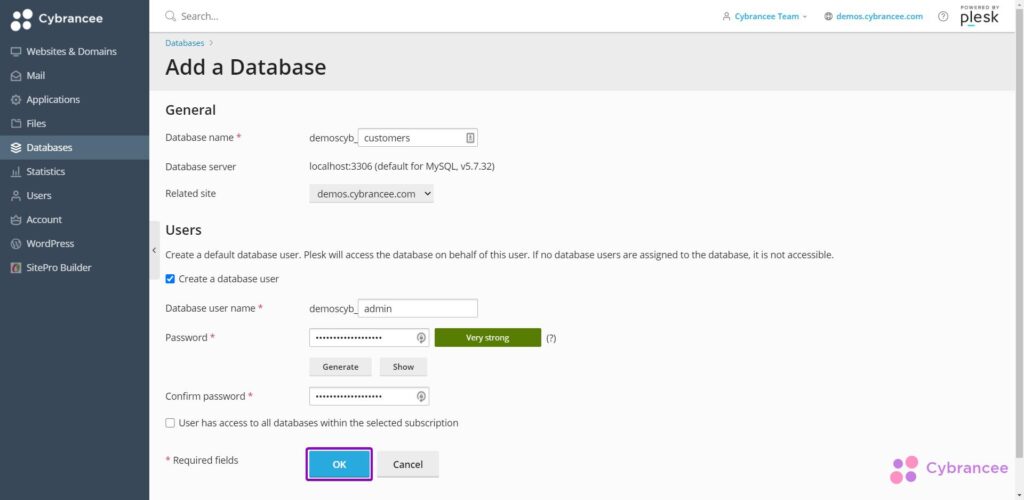Click the Password field
Screen dimensions: 1024x500
tap(369, 337)
